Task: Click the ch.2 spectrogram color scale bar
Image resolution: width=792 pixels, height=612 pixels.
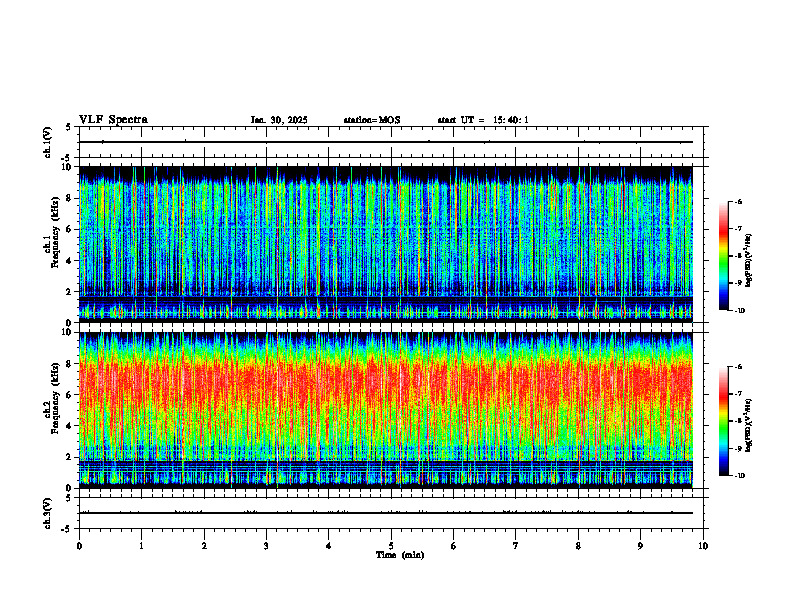Action: click(x=724, y=421)
